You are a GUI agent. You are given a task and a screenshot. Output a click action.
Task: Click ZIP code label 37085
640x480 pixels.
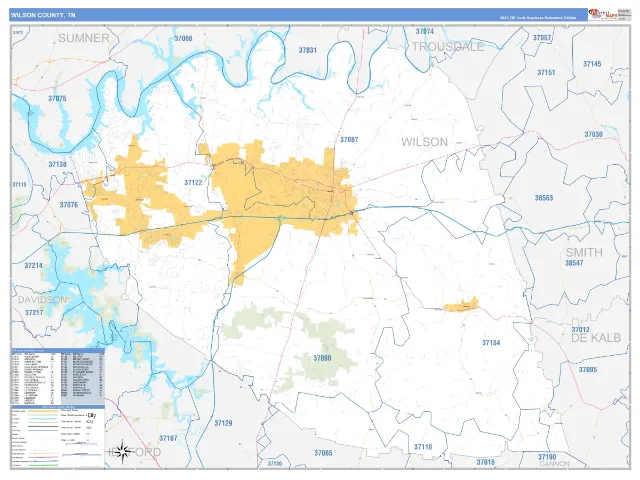323,453
